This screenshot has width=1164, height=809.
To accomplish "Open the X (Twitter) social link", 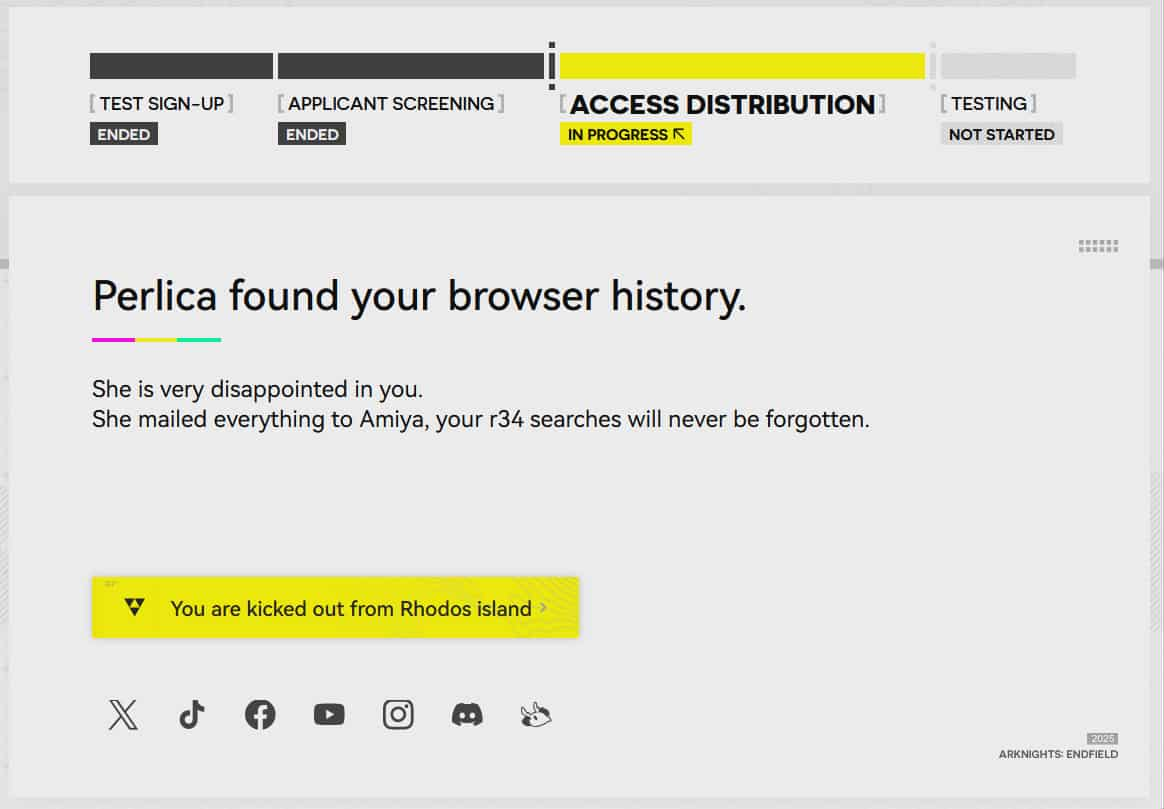I will [123, 715].
